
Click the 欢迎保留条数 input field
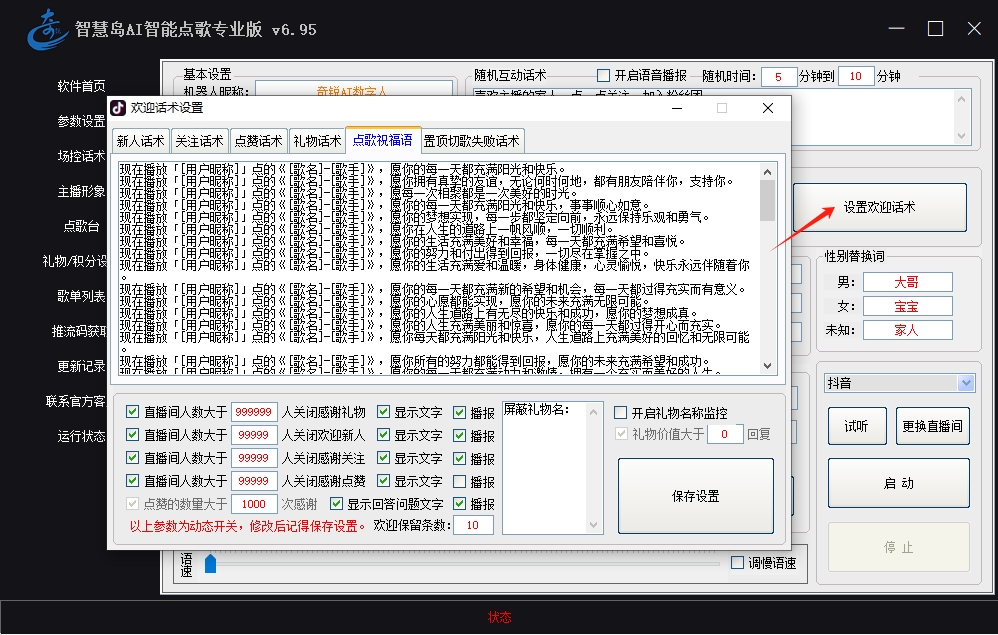pyautogui.click(x=472, y=525)
